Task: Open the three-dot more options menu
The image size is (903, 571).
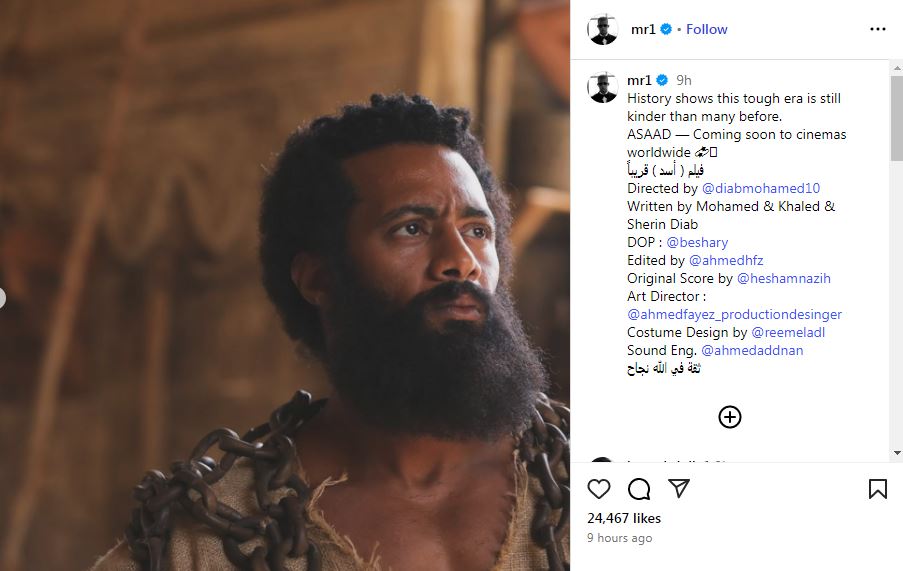Action: click(x=877, y=29)
